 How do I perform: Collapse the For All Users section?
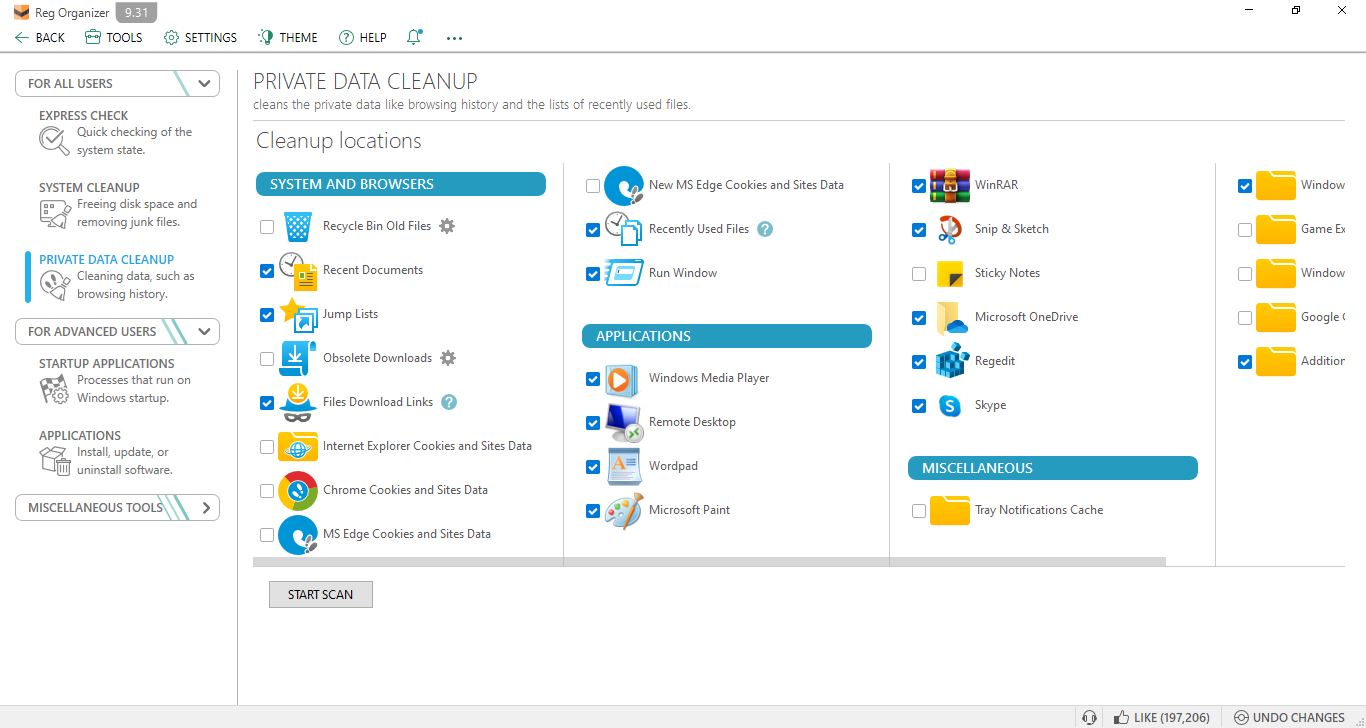tap(117, 83)
